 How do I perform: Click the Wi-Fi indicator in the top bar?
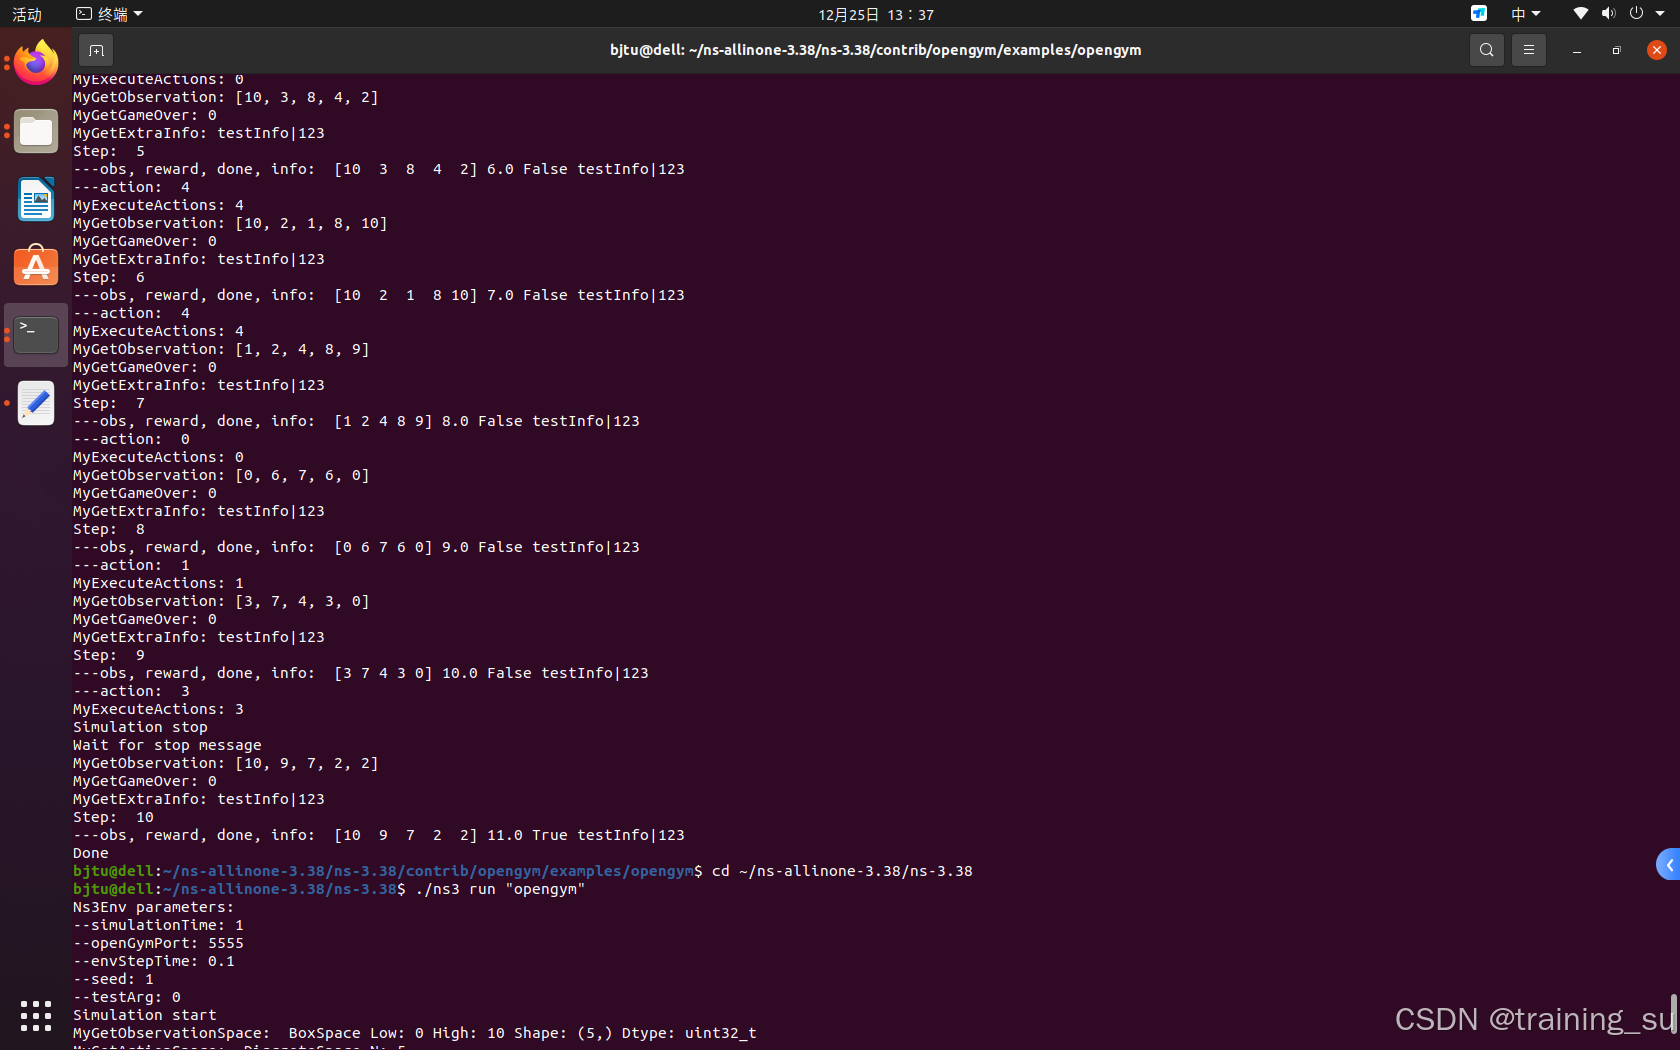coord(1579,13)
